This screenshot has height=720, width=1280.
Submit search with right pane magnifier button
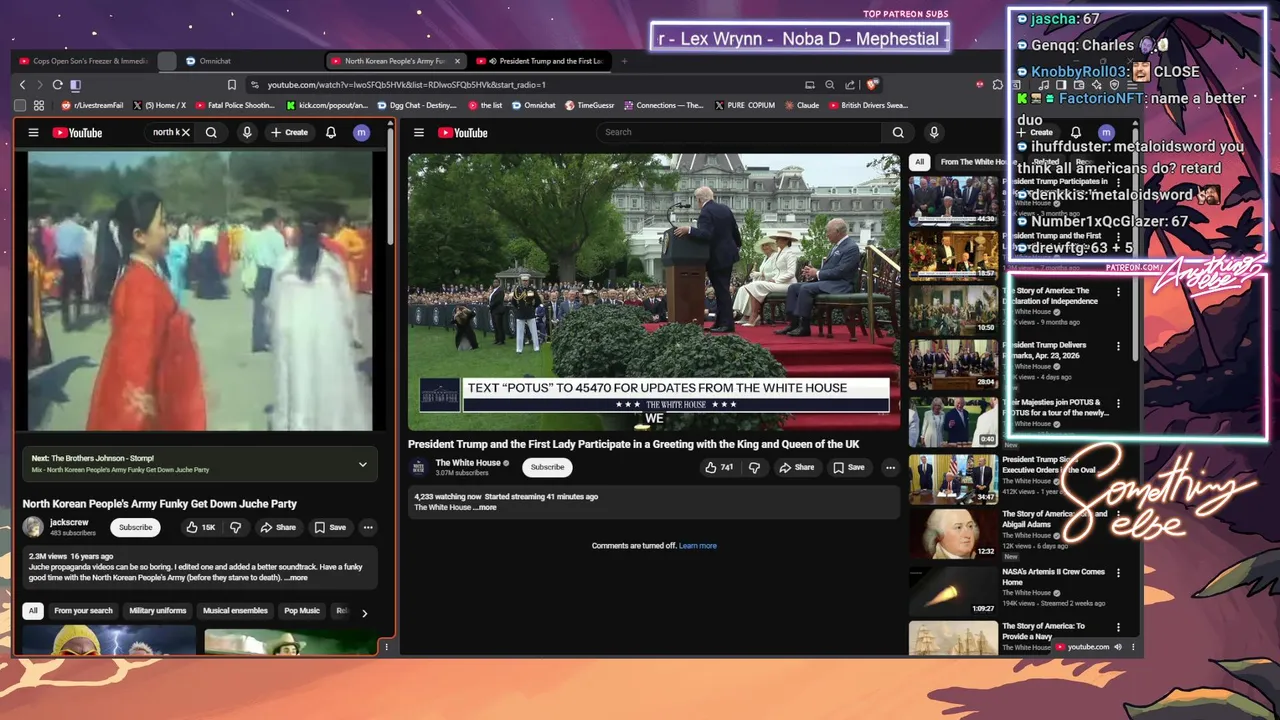[x=898, y=132]
